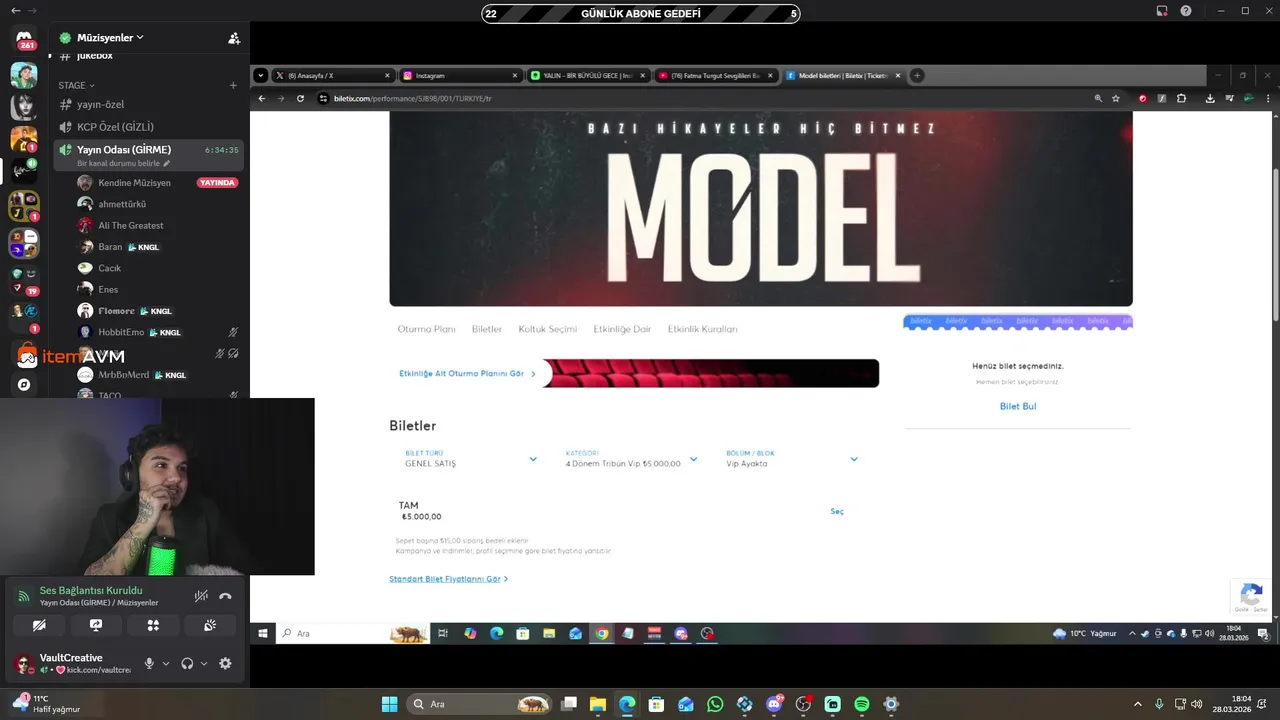The image size is (1280, 720).
Task: Deafen audio with headphones icon
Action: point(187,663)
